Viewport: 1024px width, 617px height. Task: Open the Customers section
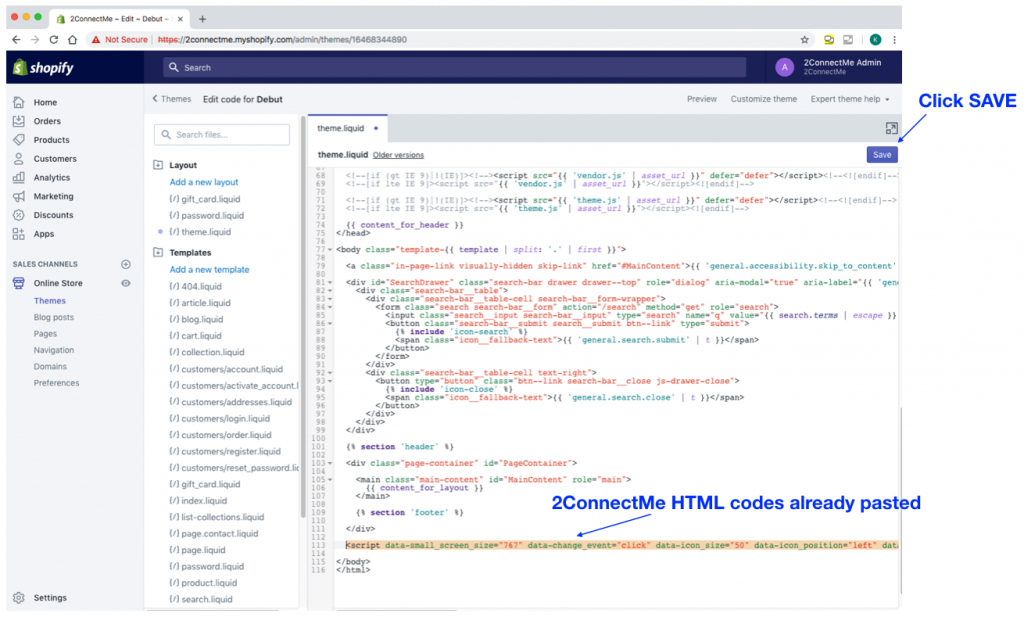pyautogui.click(x=55, y=159)
